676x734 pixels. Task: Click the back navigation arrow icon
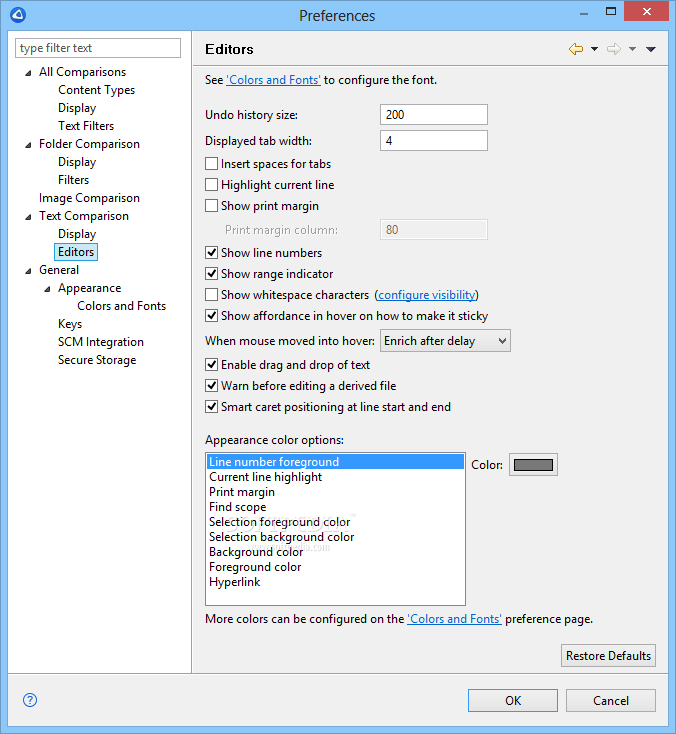tap(576, 49)
